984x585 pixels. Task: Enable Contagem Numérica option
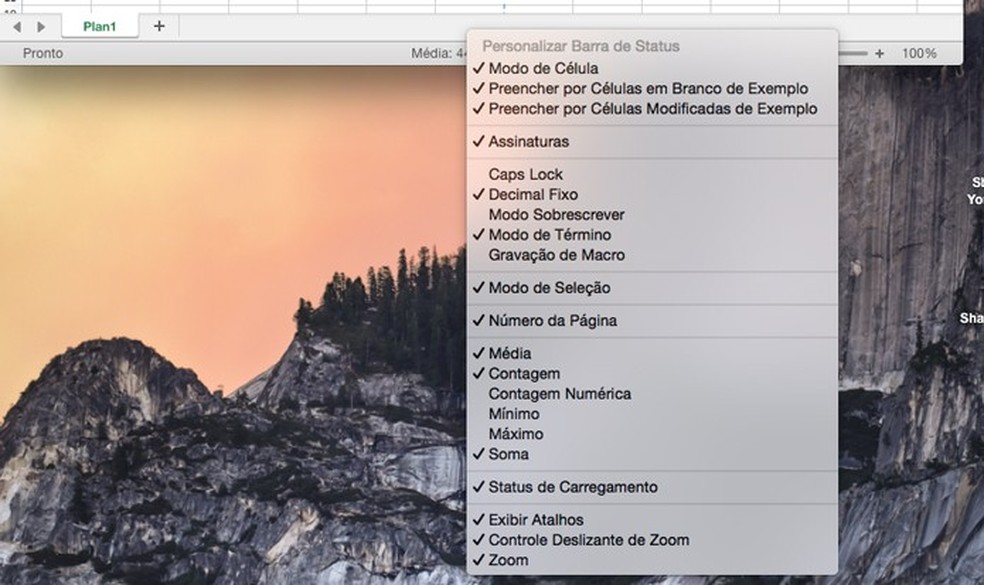pos(652,394)
